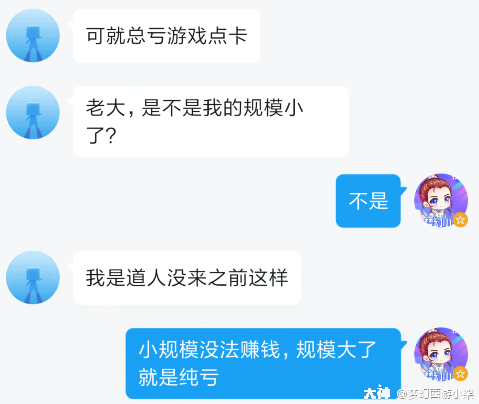Tap banner label under avatar near "不是"

click(x=438, y=222)
